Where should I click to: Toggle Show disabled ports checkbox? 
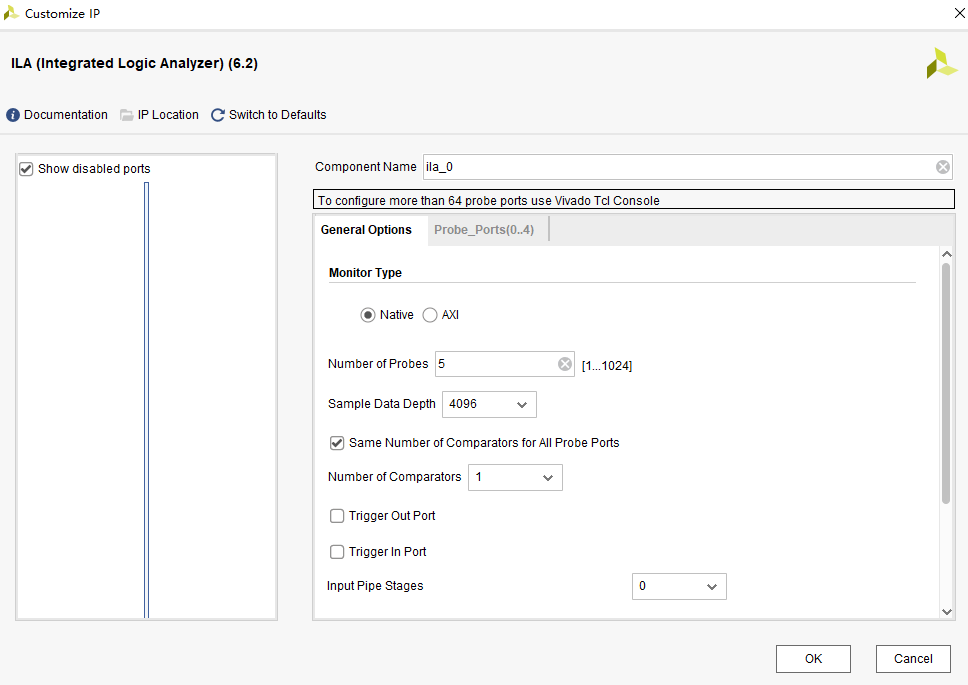pos(26,169)
